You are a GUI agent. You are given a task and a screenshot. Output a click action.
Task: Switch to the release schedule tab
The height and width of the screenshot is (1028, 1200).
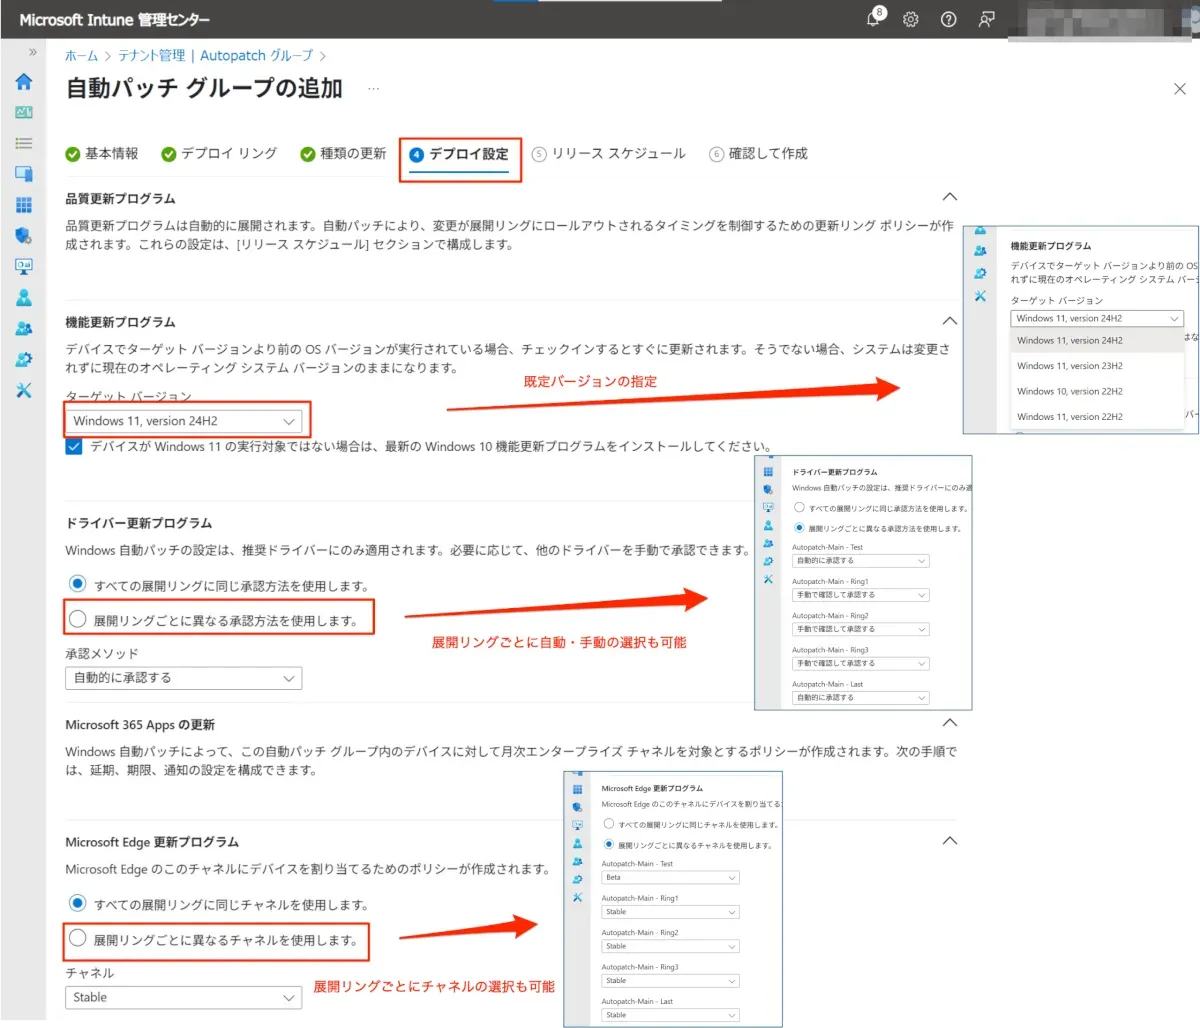609,154
